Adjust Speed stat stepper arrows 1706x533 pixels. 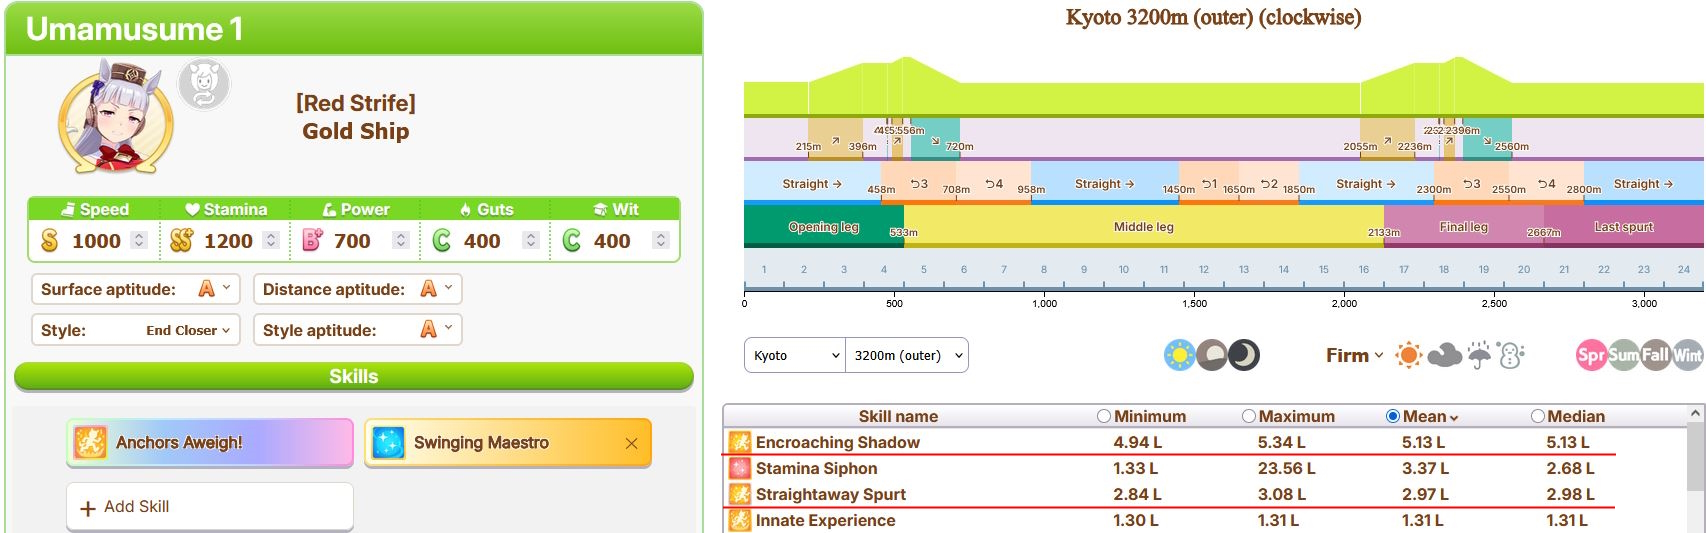140,240
